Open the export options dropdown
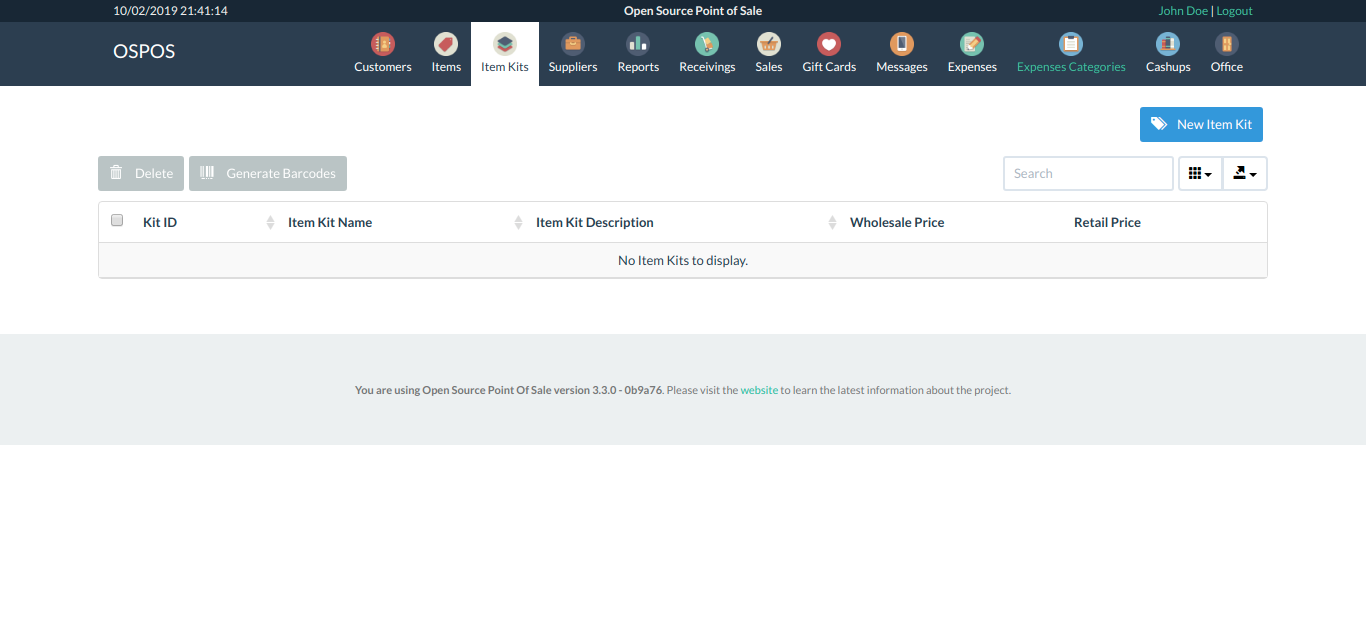Screen dimensions: 1366x634 1244,173
